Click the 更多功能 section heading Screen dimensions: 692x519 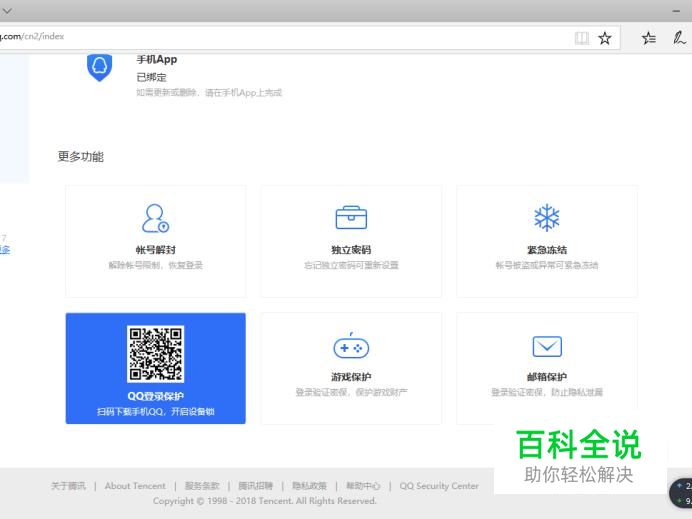(81, 157)
